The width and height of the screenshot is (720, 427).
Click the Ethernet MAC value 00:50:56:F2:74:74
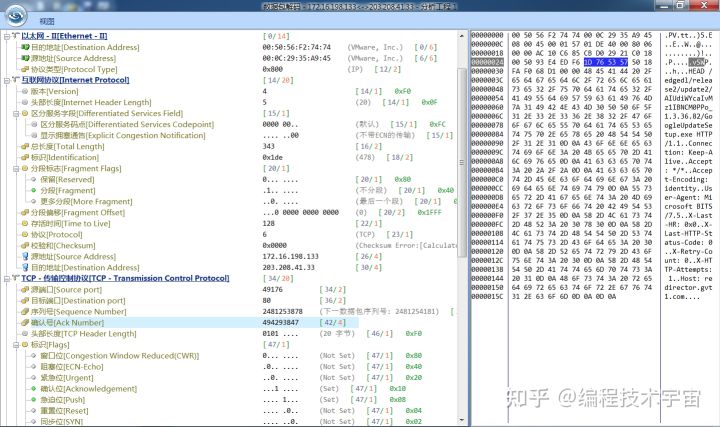point(296,47)
